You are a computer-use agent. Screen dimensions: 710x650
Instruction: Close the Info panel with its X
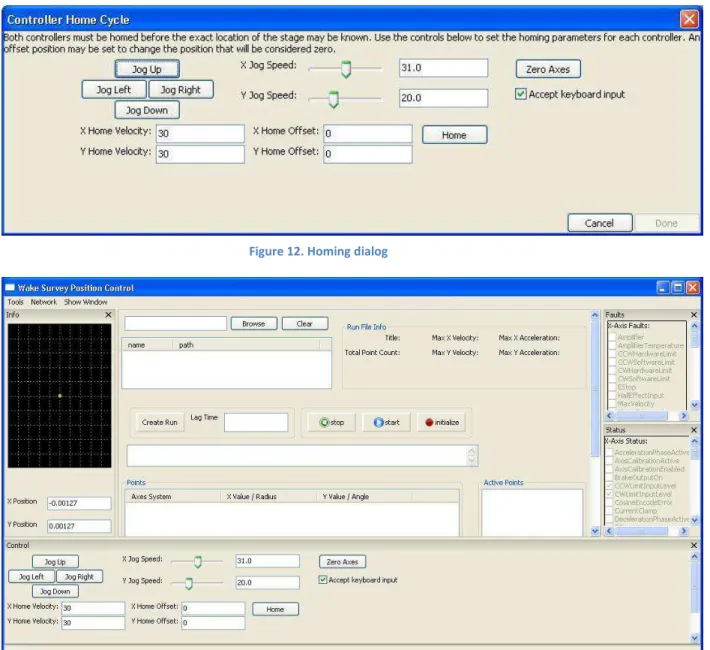coord(108,314)
